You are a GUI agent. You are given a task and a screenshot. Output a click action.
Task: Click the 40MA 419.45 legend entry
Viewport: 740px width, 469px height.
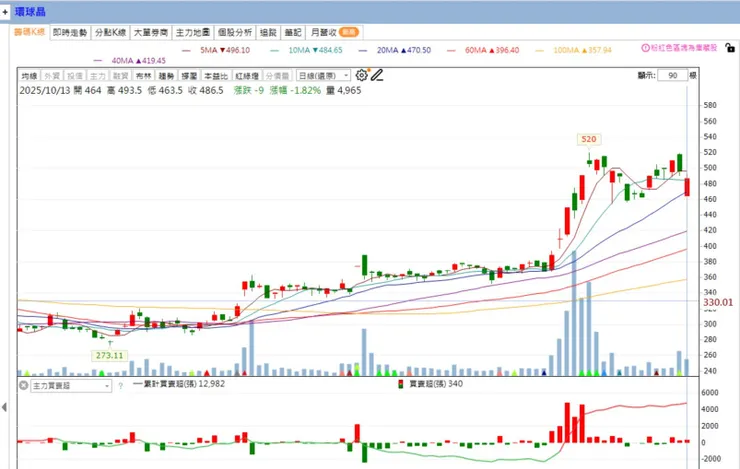(x=130, y=61)
